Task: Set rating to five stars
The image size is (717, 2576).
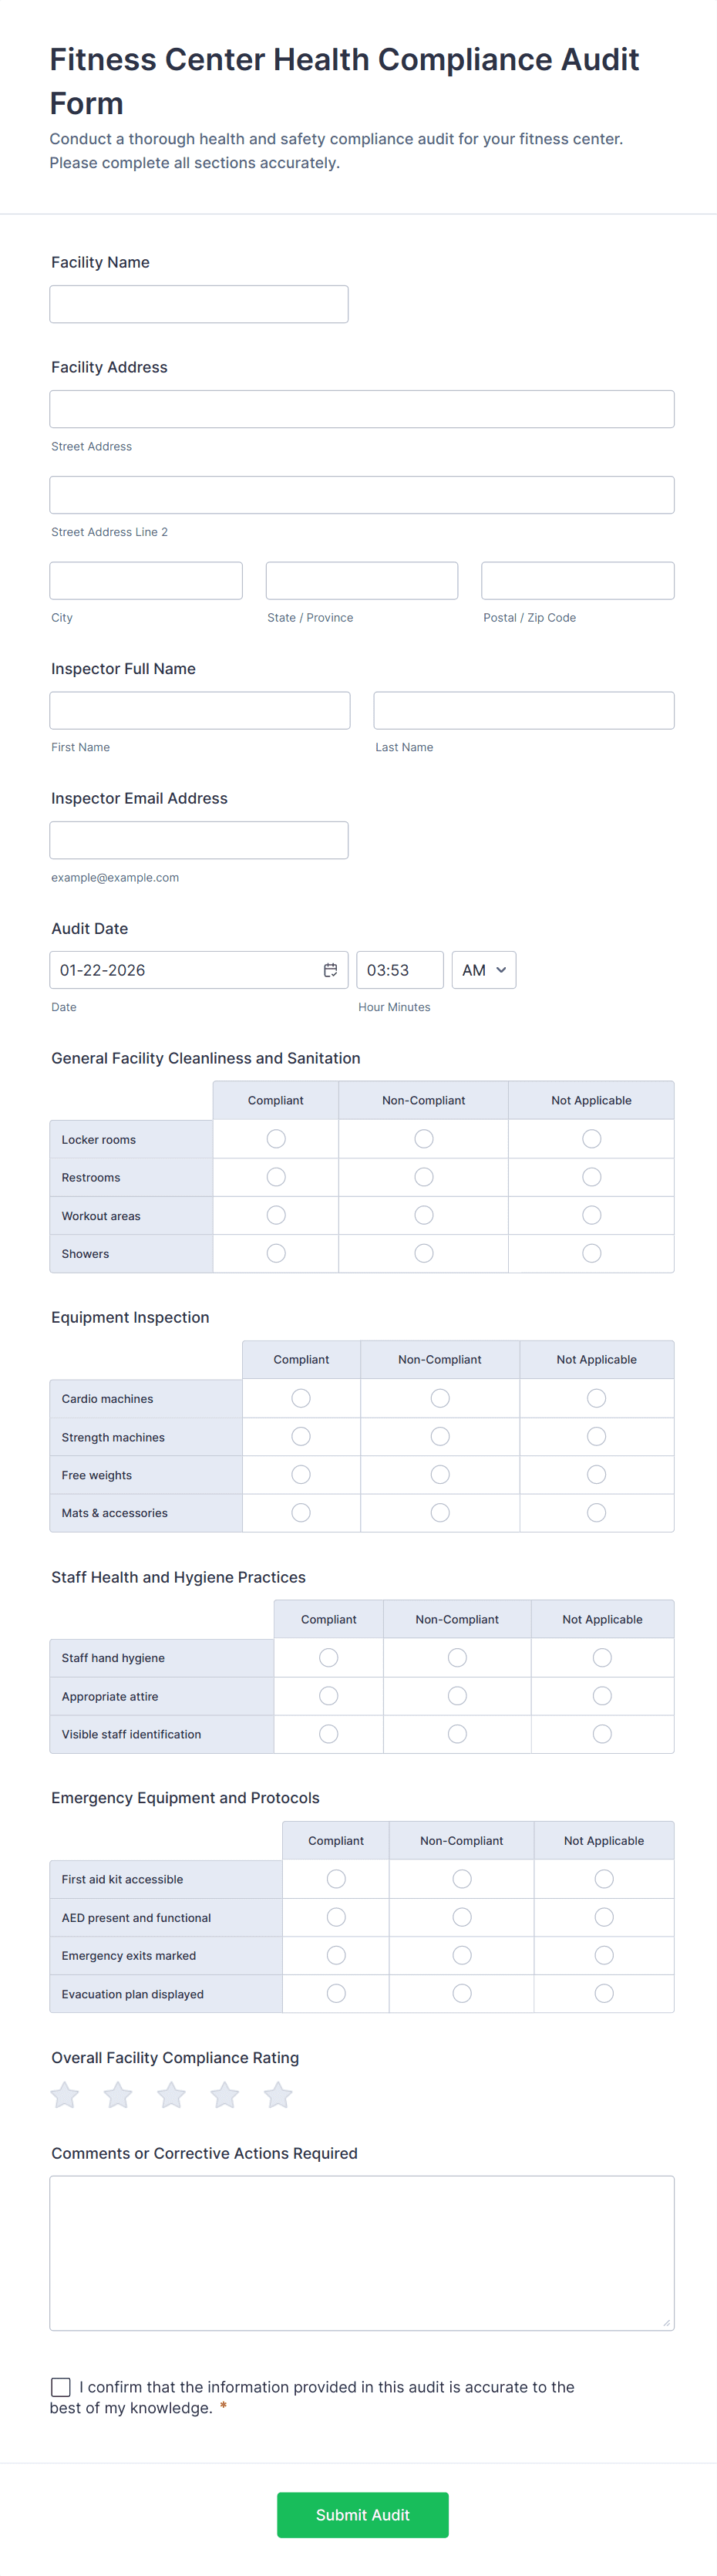Action: coord(278,2095)
